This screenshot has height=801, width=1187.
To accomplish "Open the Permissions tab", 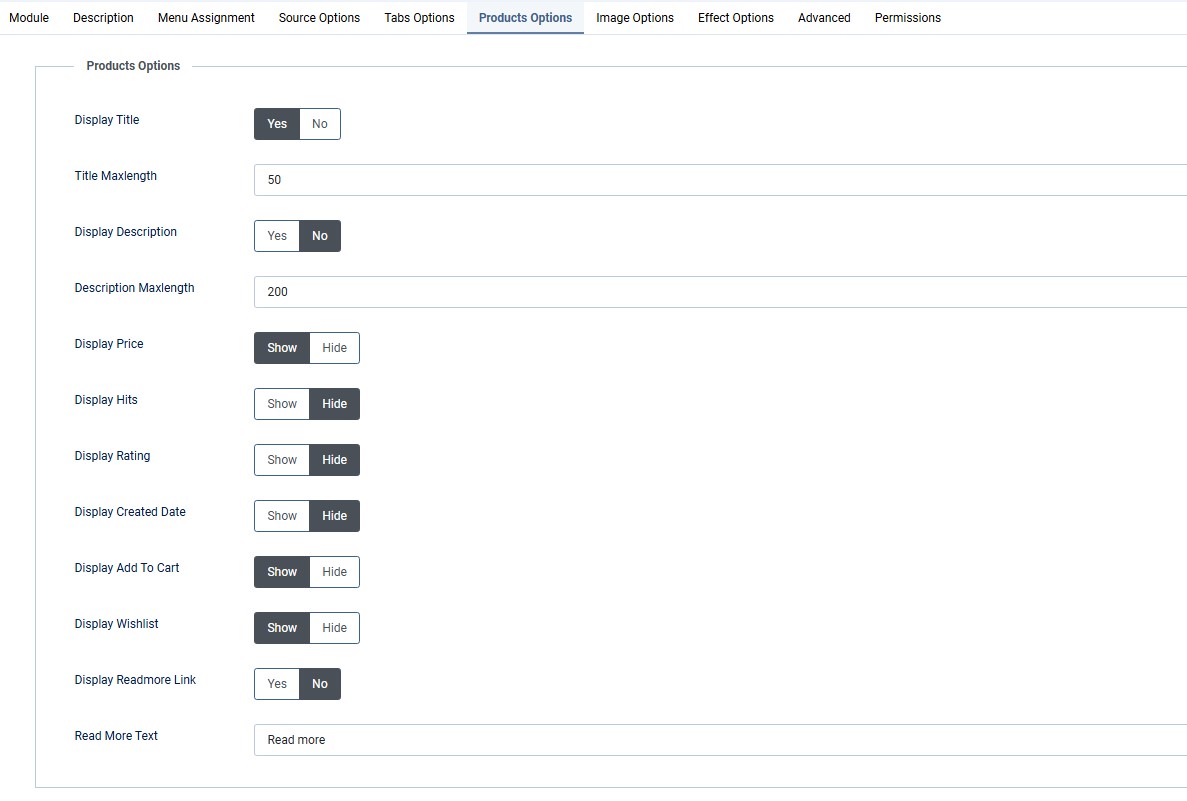I will point(907,18).
